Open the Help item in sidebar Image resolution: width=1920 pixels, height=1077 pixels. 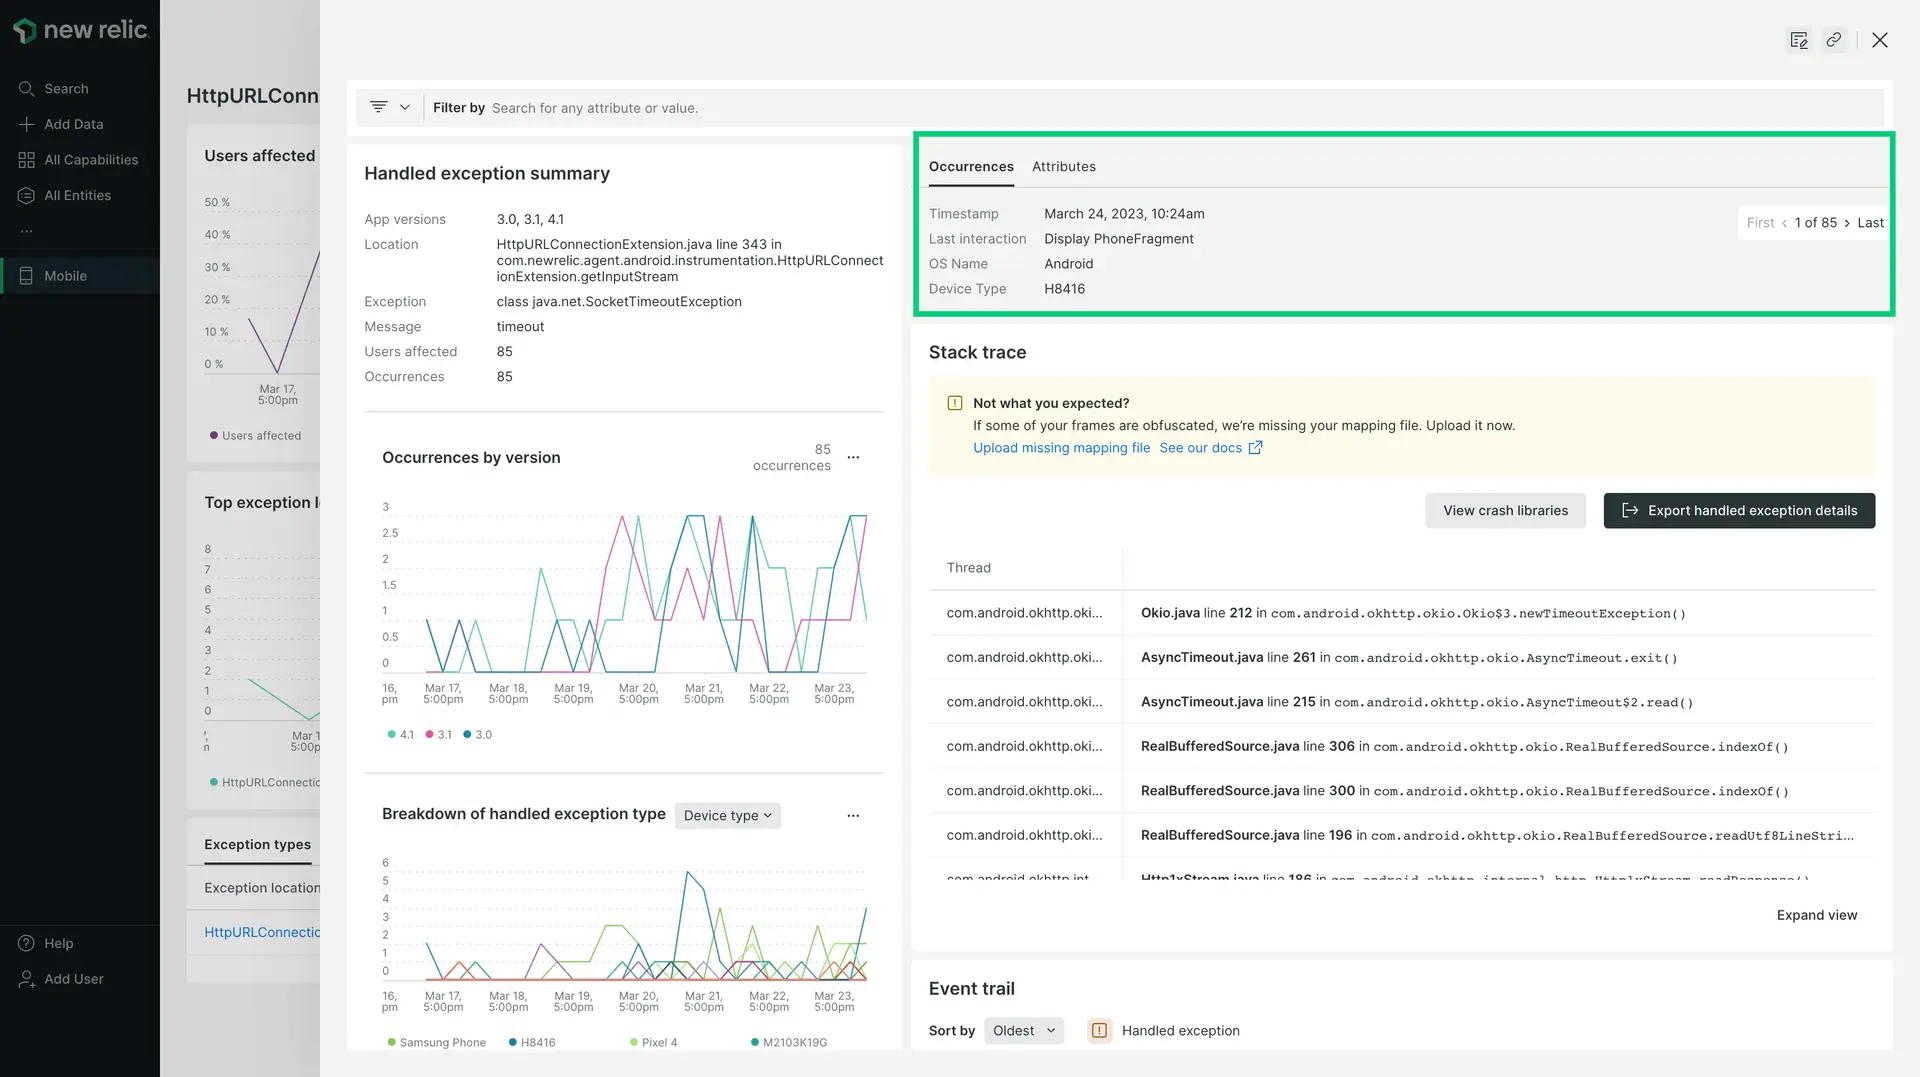coord(58,943)
